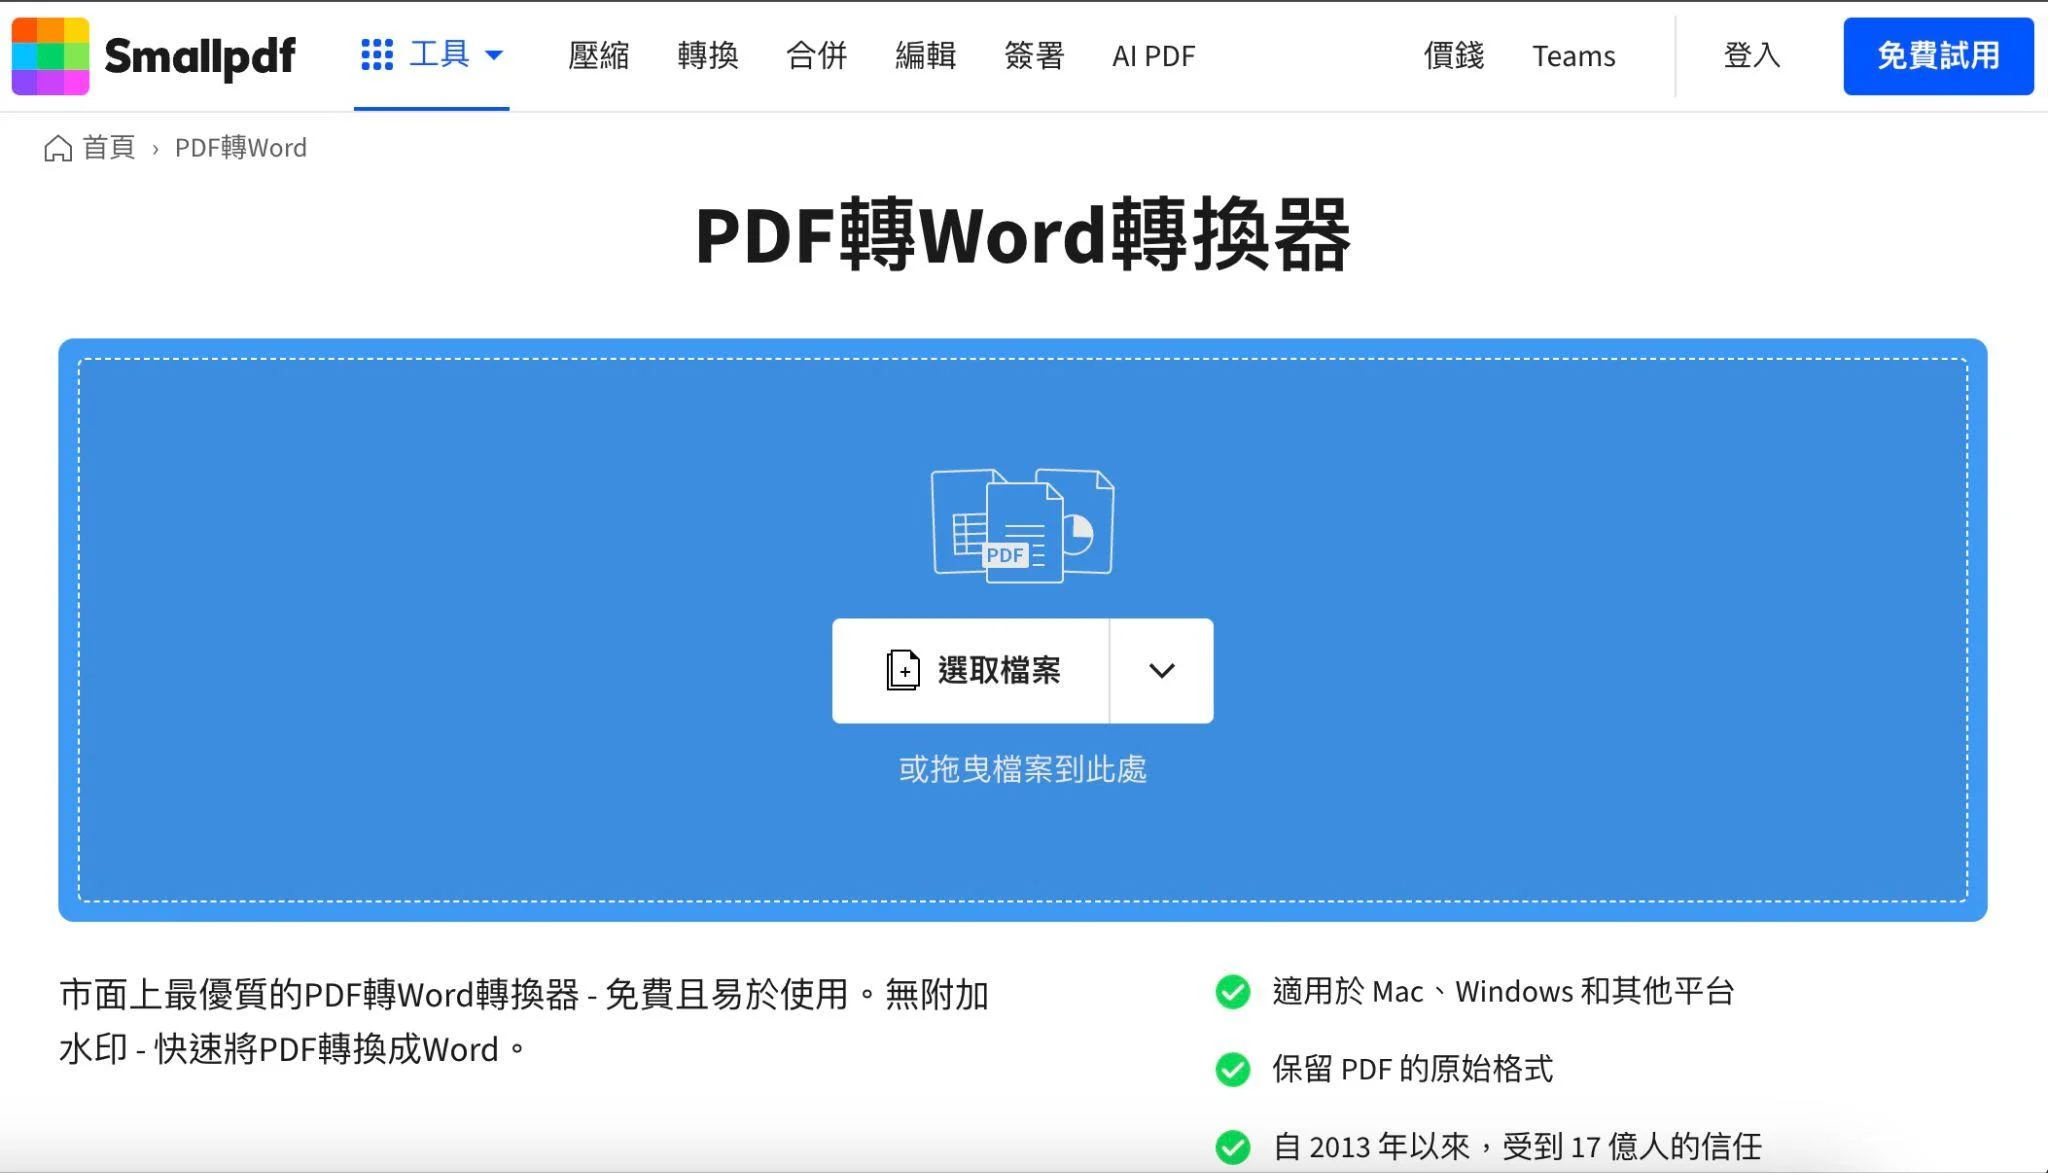Image resolution: width=2048 pixels, height=1173 pixels.
Task: Click checkmark icon beside 自 2013 年以來
Action: (1232, 1147)
